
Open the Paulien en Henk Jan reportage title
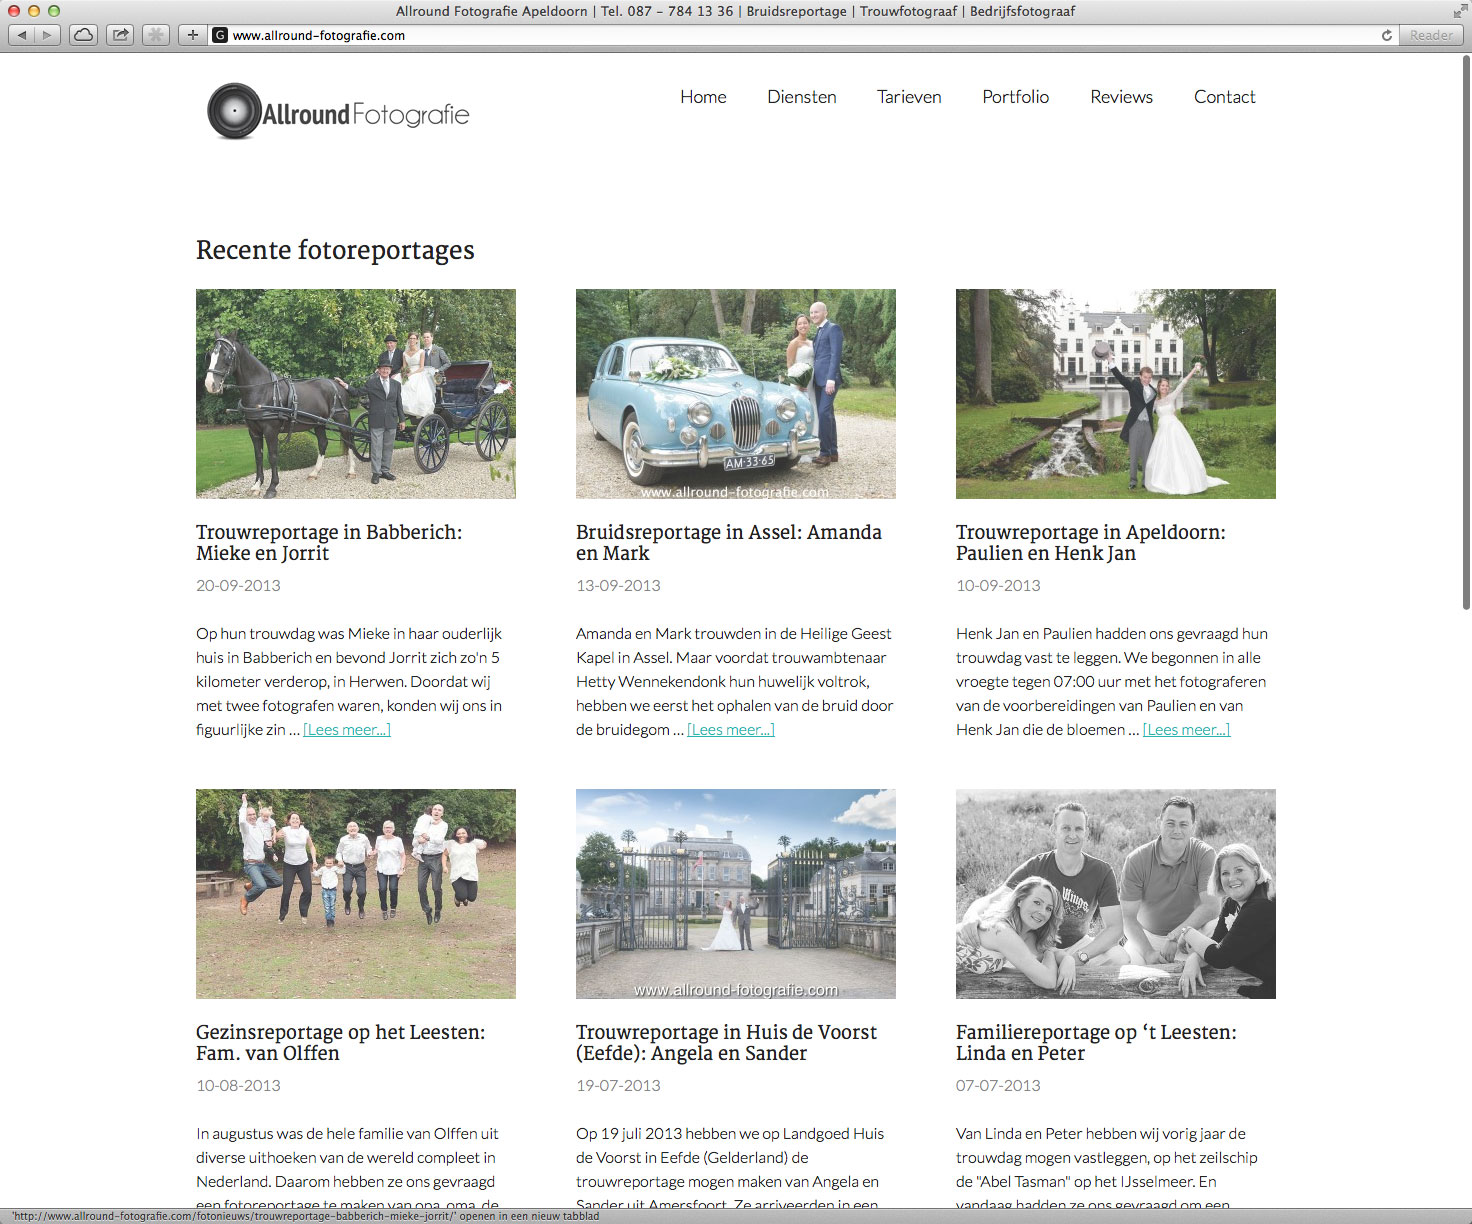click(1090, 542)
